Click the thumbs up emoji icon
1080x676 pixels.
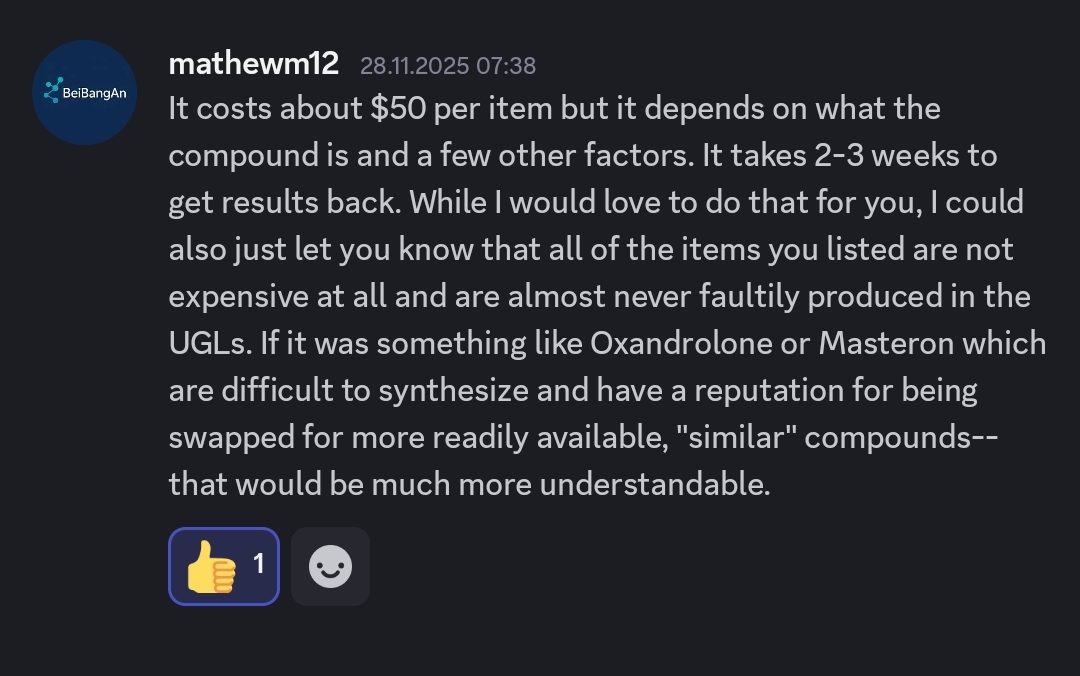211,567
